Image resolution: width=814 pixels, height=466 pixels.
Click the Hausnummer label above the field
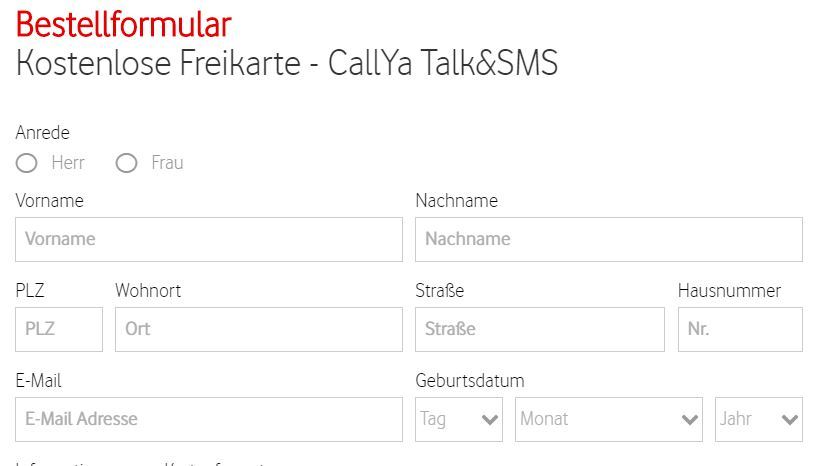click(729, 291)
